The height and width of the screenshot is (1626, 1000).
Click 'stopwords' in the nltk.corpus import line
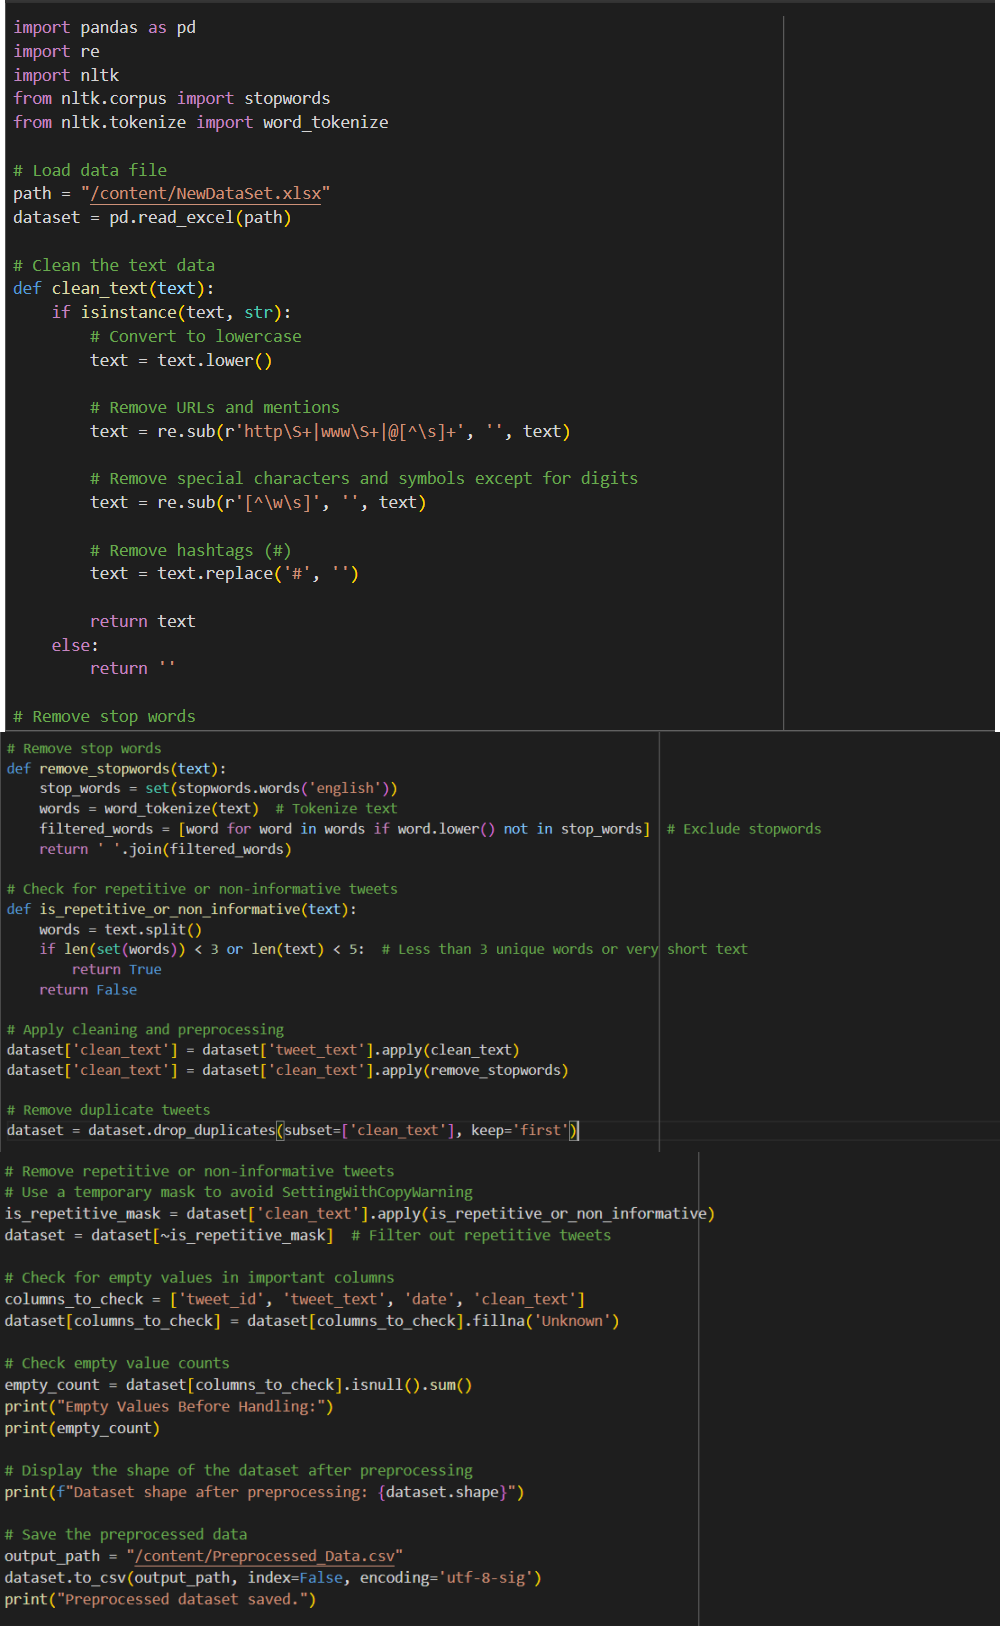click(287, 99)
